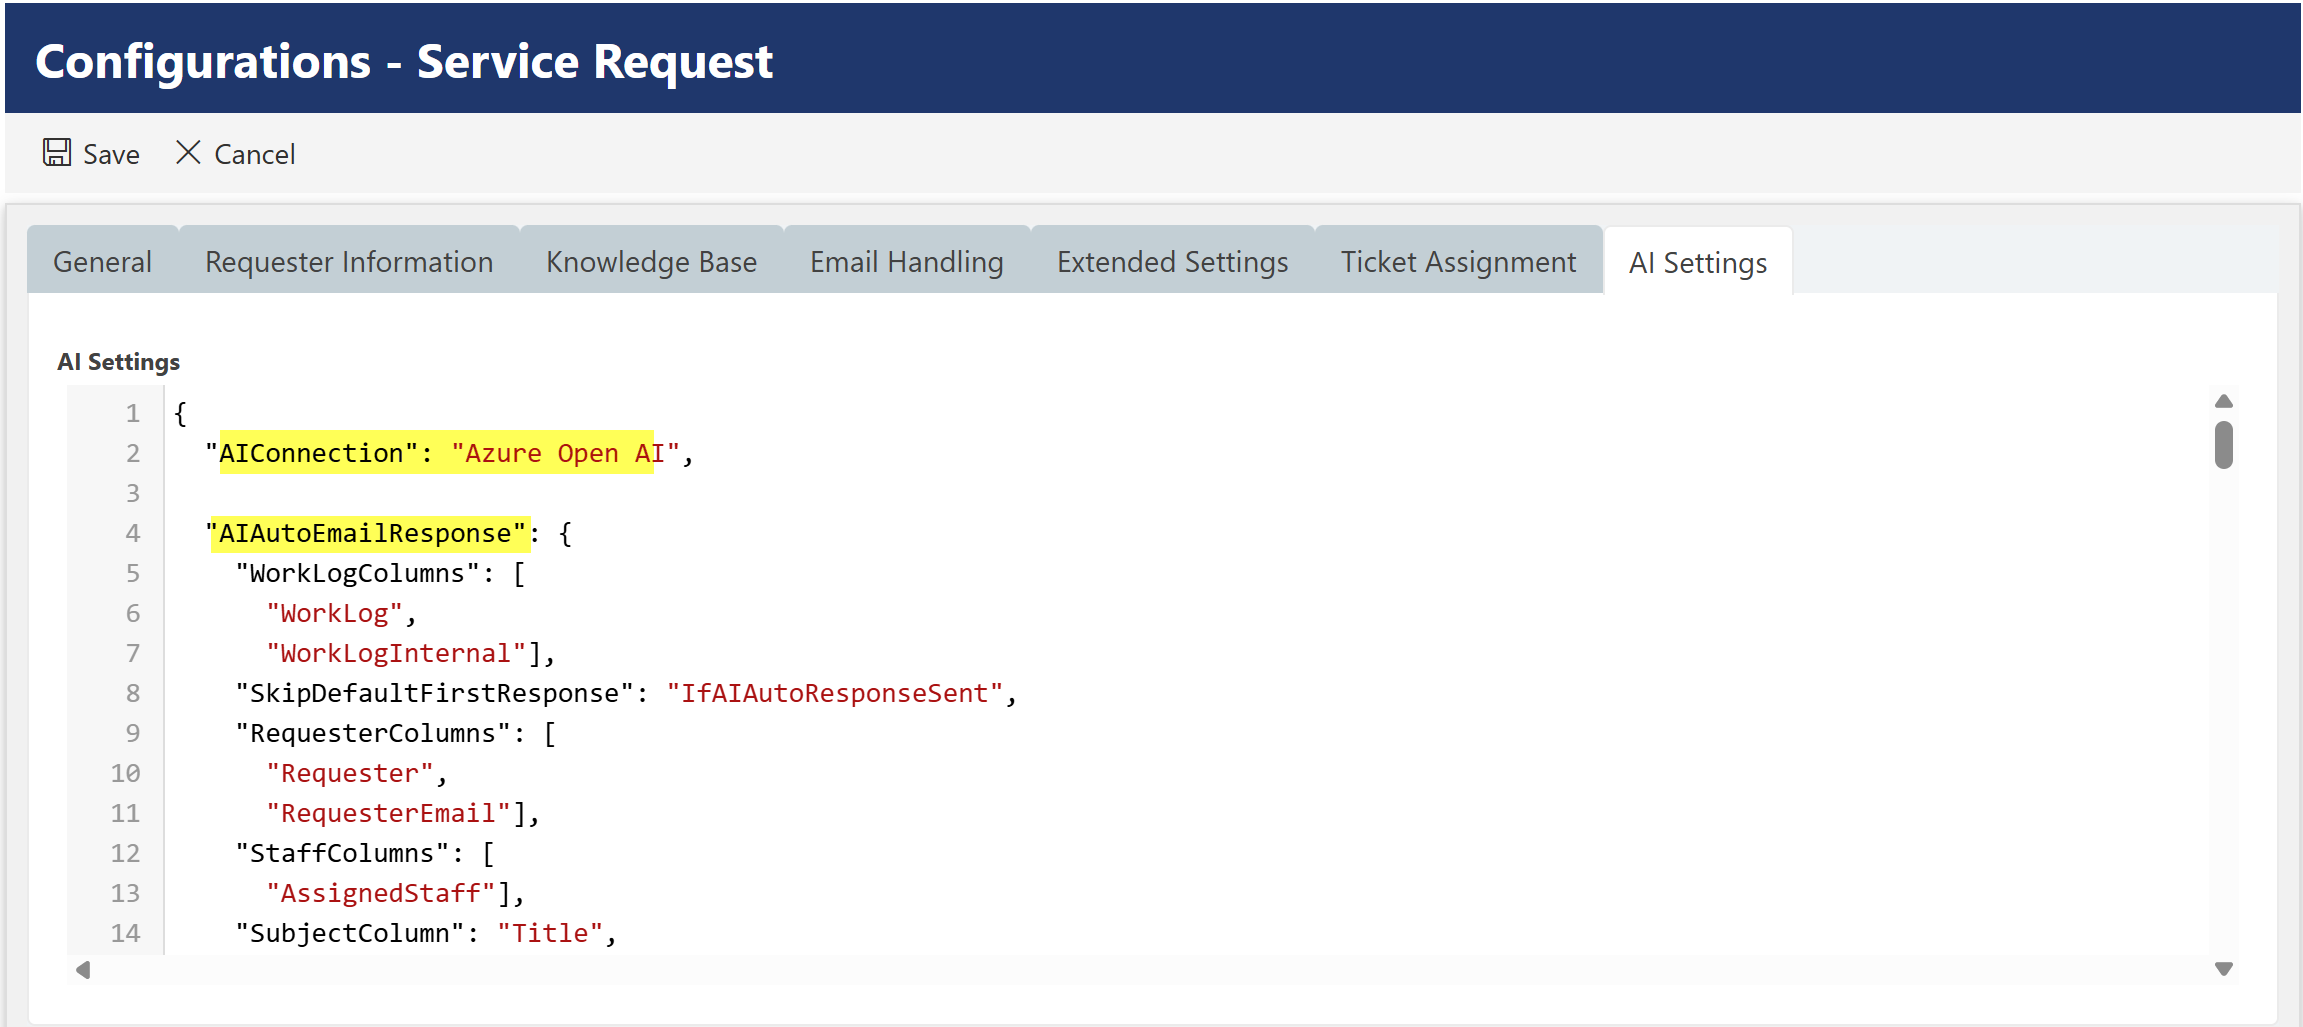Click the Cancel X icon
The width and height of the screenshot is (2303, 1027).
click(188, 153)
